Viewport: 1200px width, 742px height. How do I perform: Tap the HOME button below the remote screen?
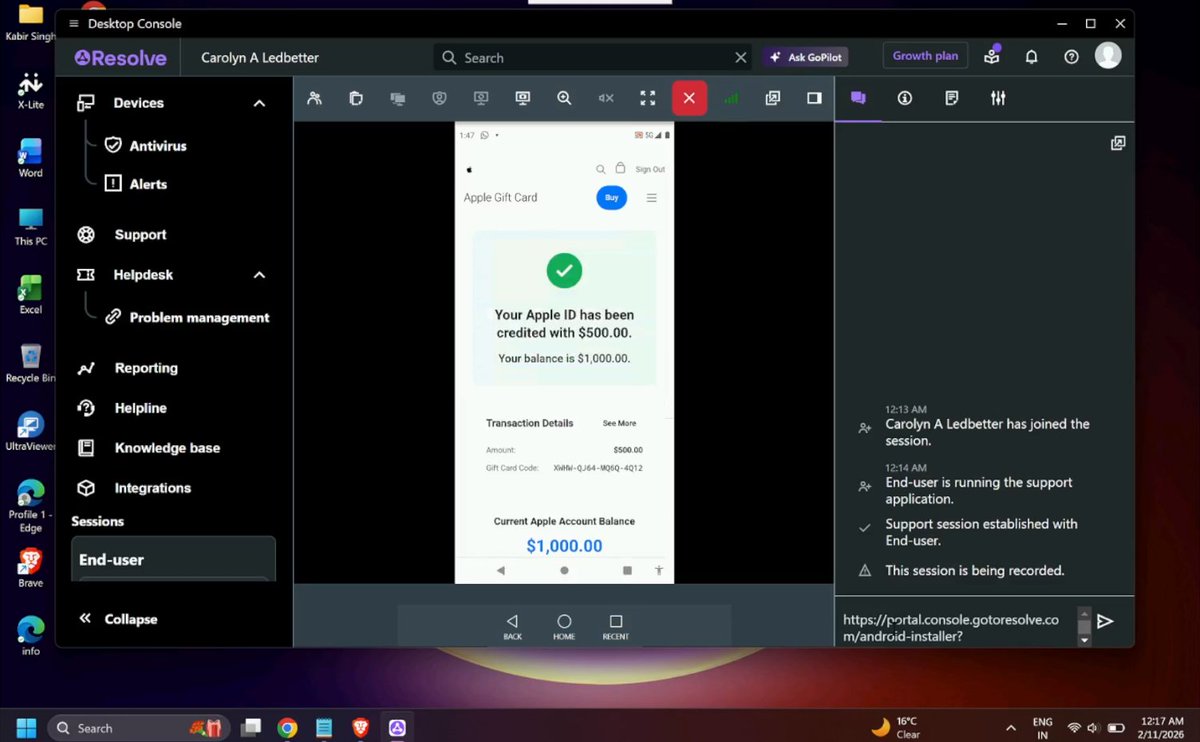[x=564, y=627]
